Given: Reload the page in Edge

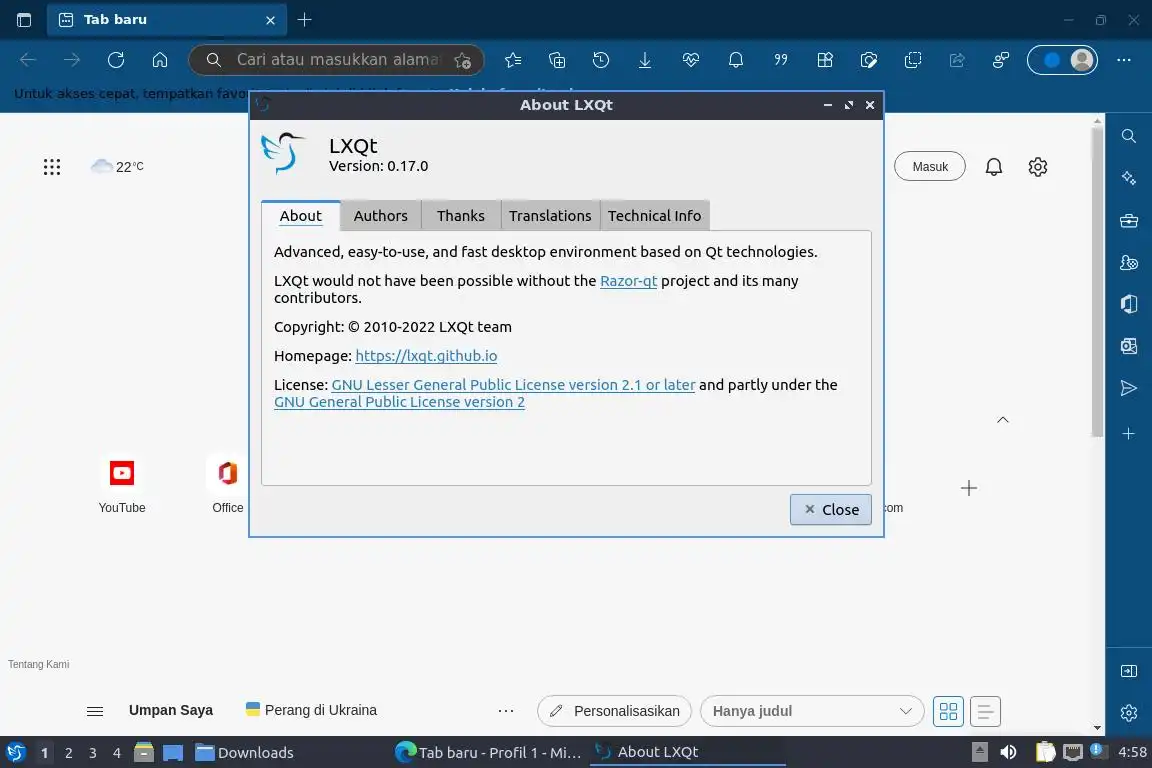Looking at the screenshot, I should (x=115, y=60).
